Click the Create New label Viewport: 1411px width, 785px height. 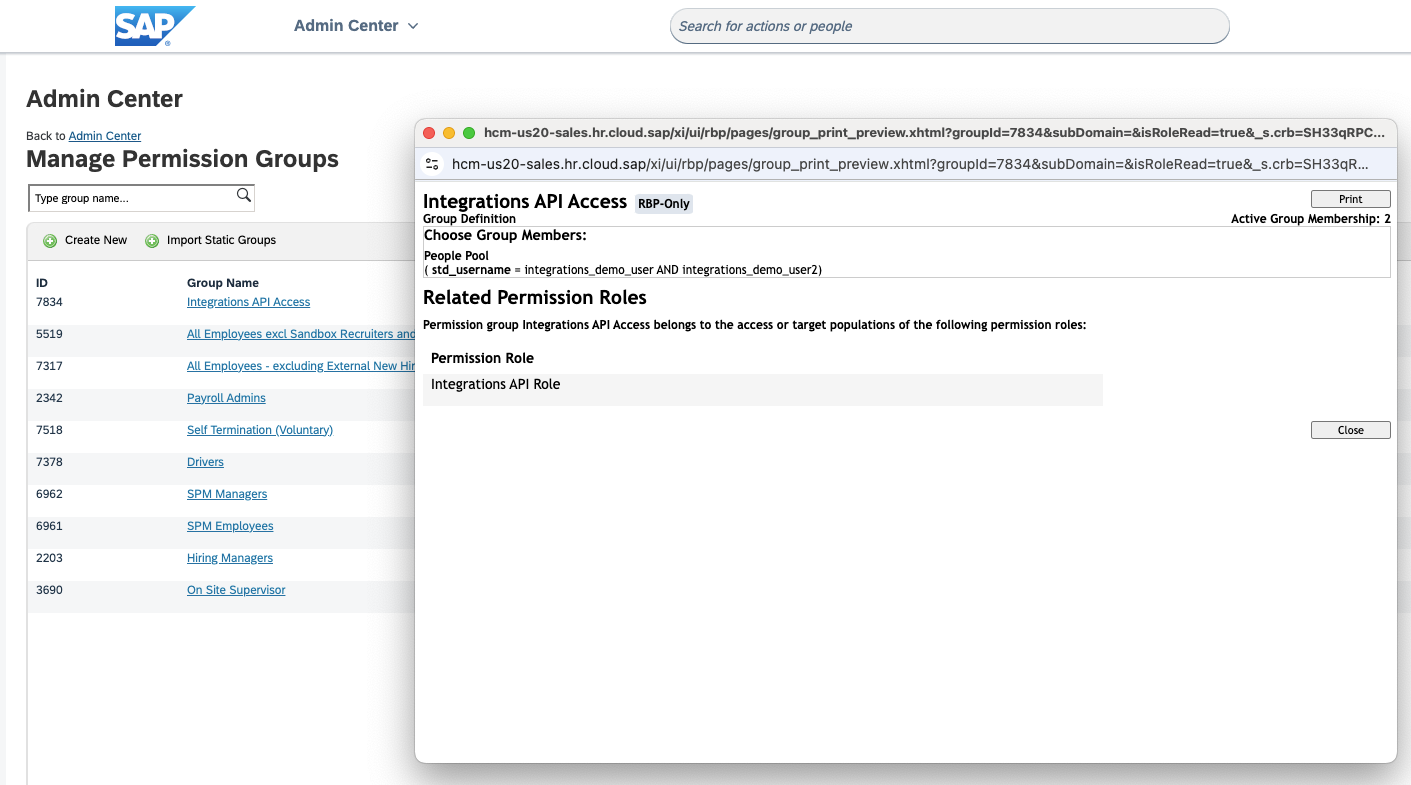[x=96, y=240]
